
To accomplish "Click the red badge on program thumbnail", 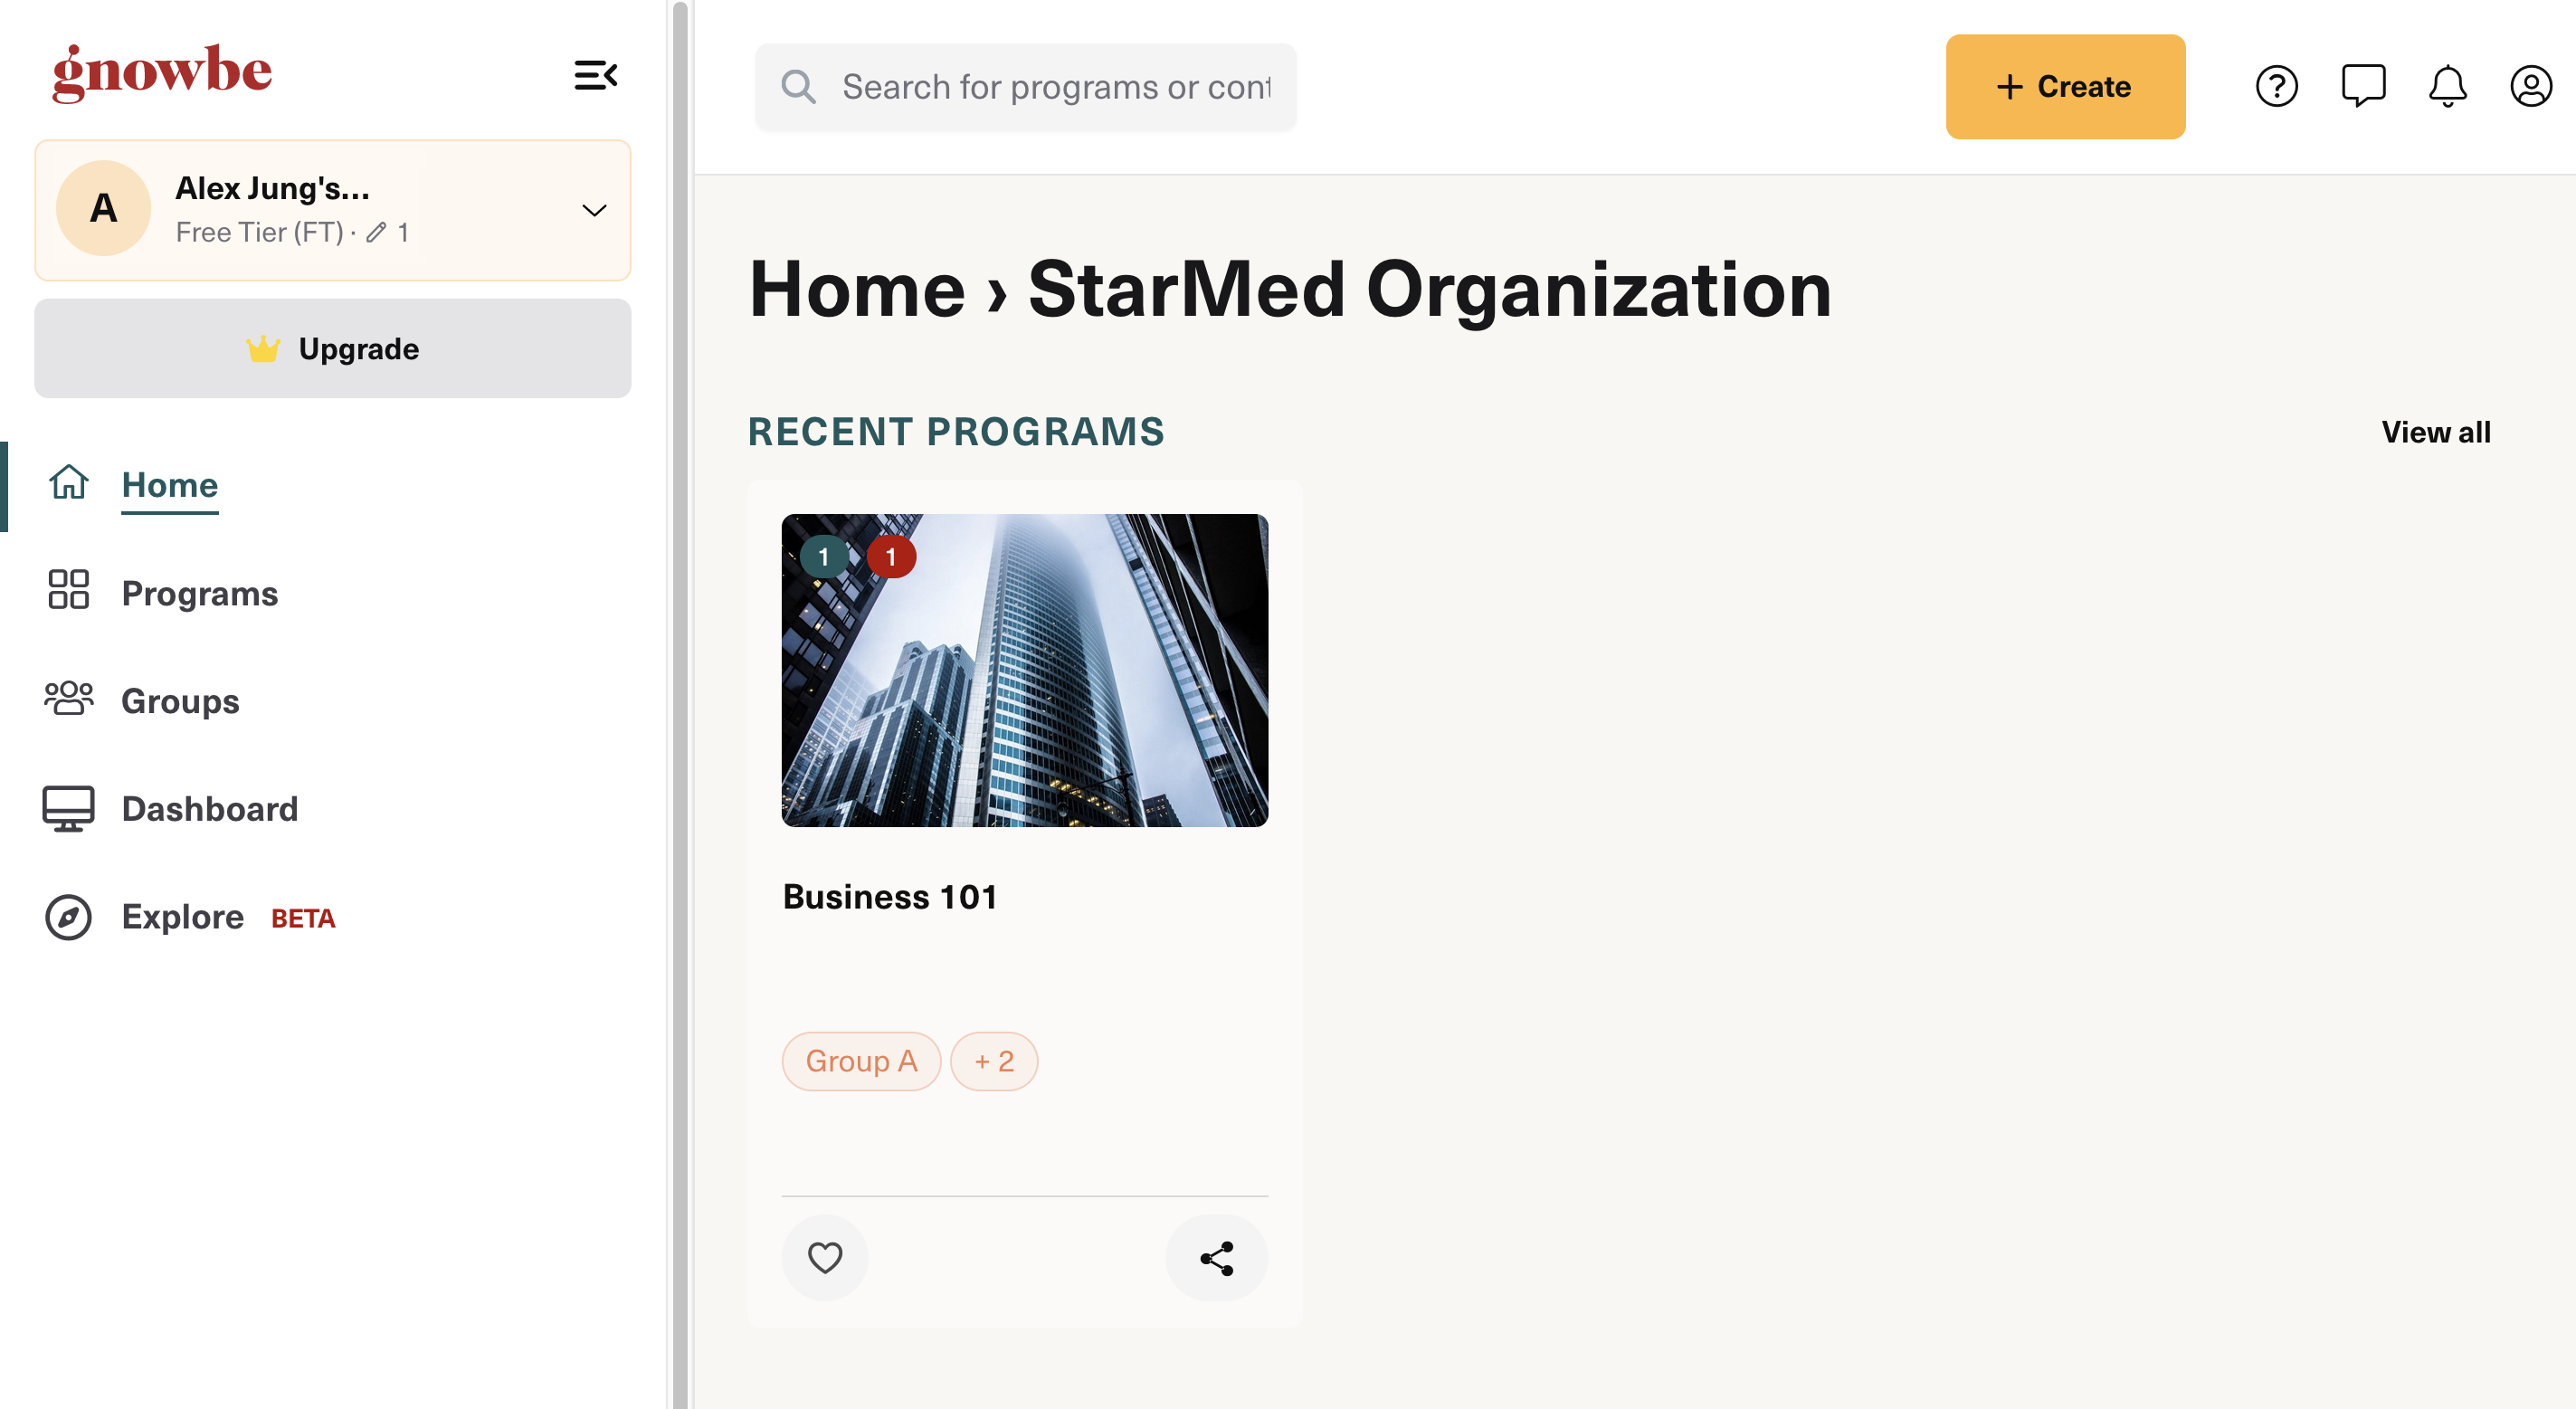I will (891, 557).
